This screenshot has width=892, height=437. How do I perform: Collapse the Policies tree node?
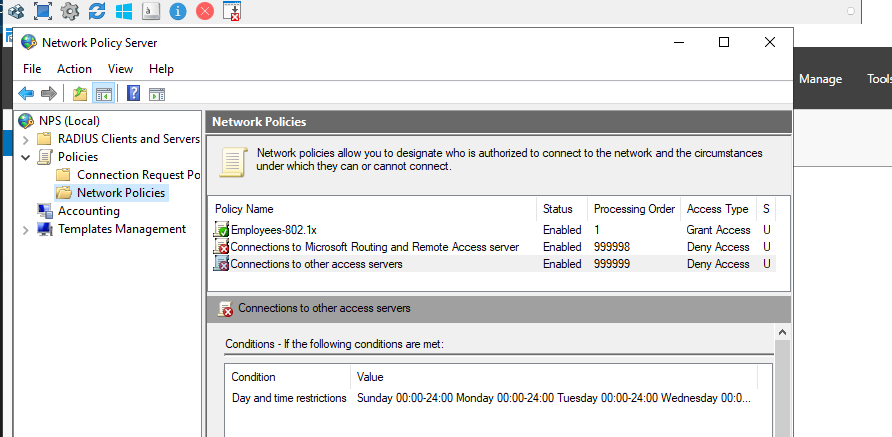tap(26, 157)
